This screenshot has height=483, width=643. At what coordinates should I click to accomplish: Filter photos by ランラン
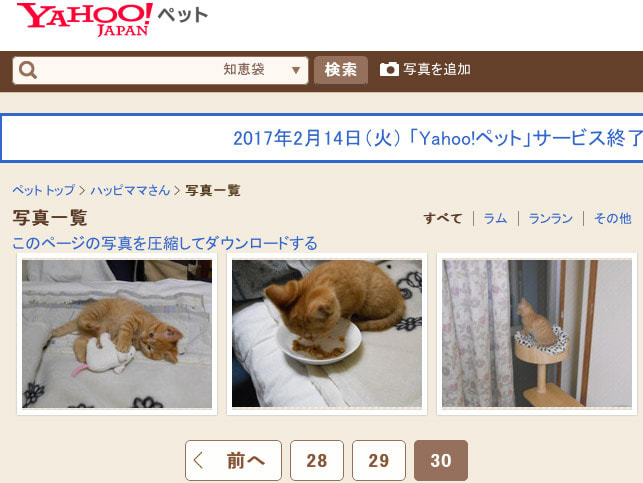coord(551,218)
